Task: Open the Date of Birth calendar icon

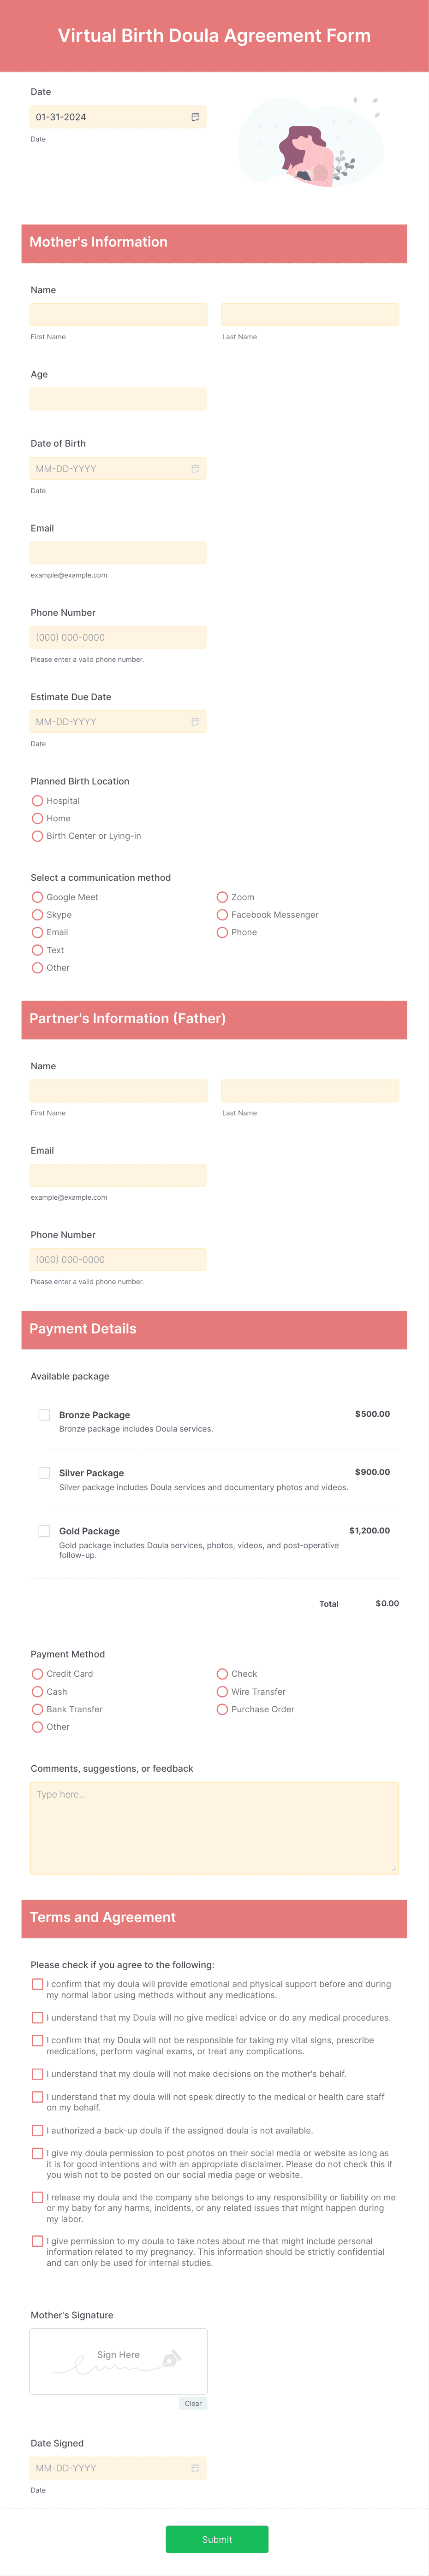Action: 195,468
